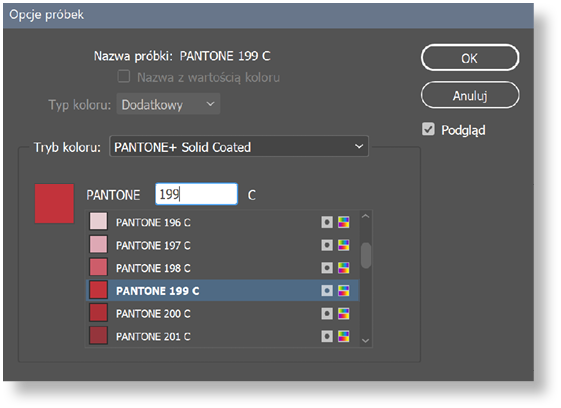This screenshot has height=408, width=561.
Task: Click color mode icon for PANTONE 198 C
Action: click(x=344, y=268)
